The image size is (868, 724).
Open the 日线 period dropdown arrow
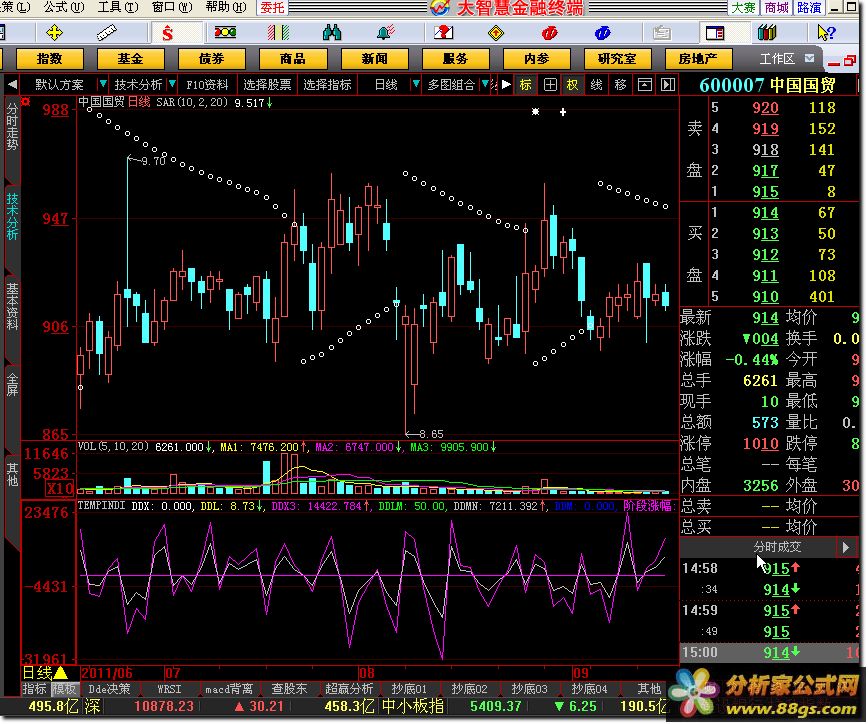[x=415, y=84]
